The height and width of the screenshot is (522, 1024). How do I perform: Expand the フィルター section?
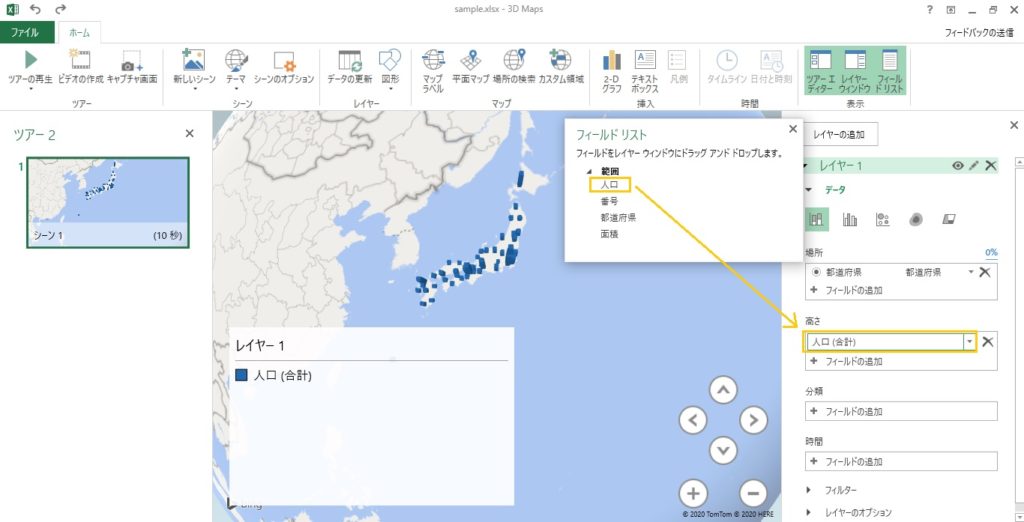[x=810, y=490]
